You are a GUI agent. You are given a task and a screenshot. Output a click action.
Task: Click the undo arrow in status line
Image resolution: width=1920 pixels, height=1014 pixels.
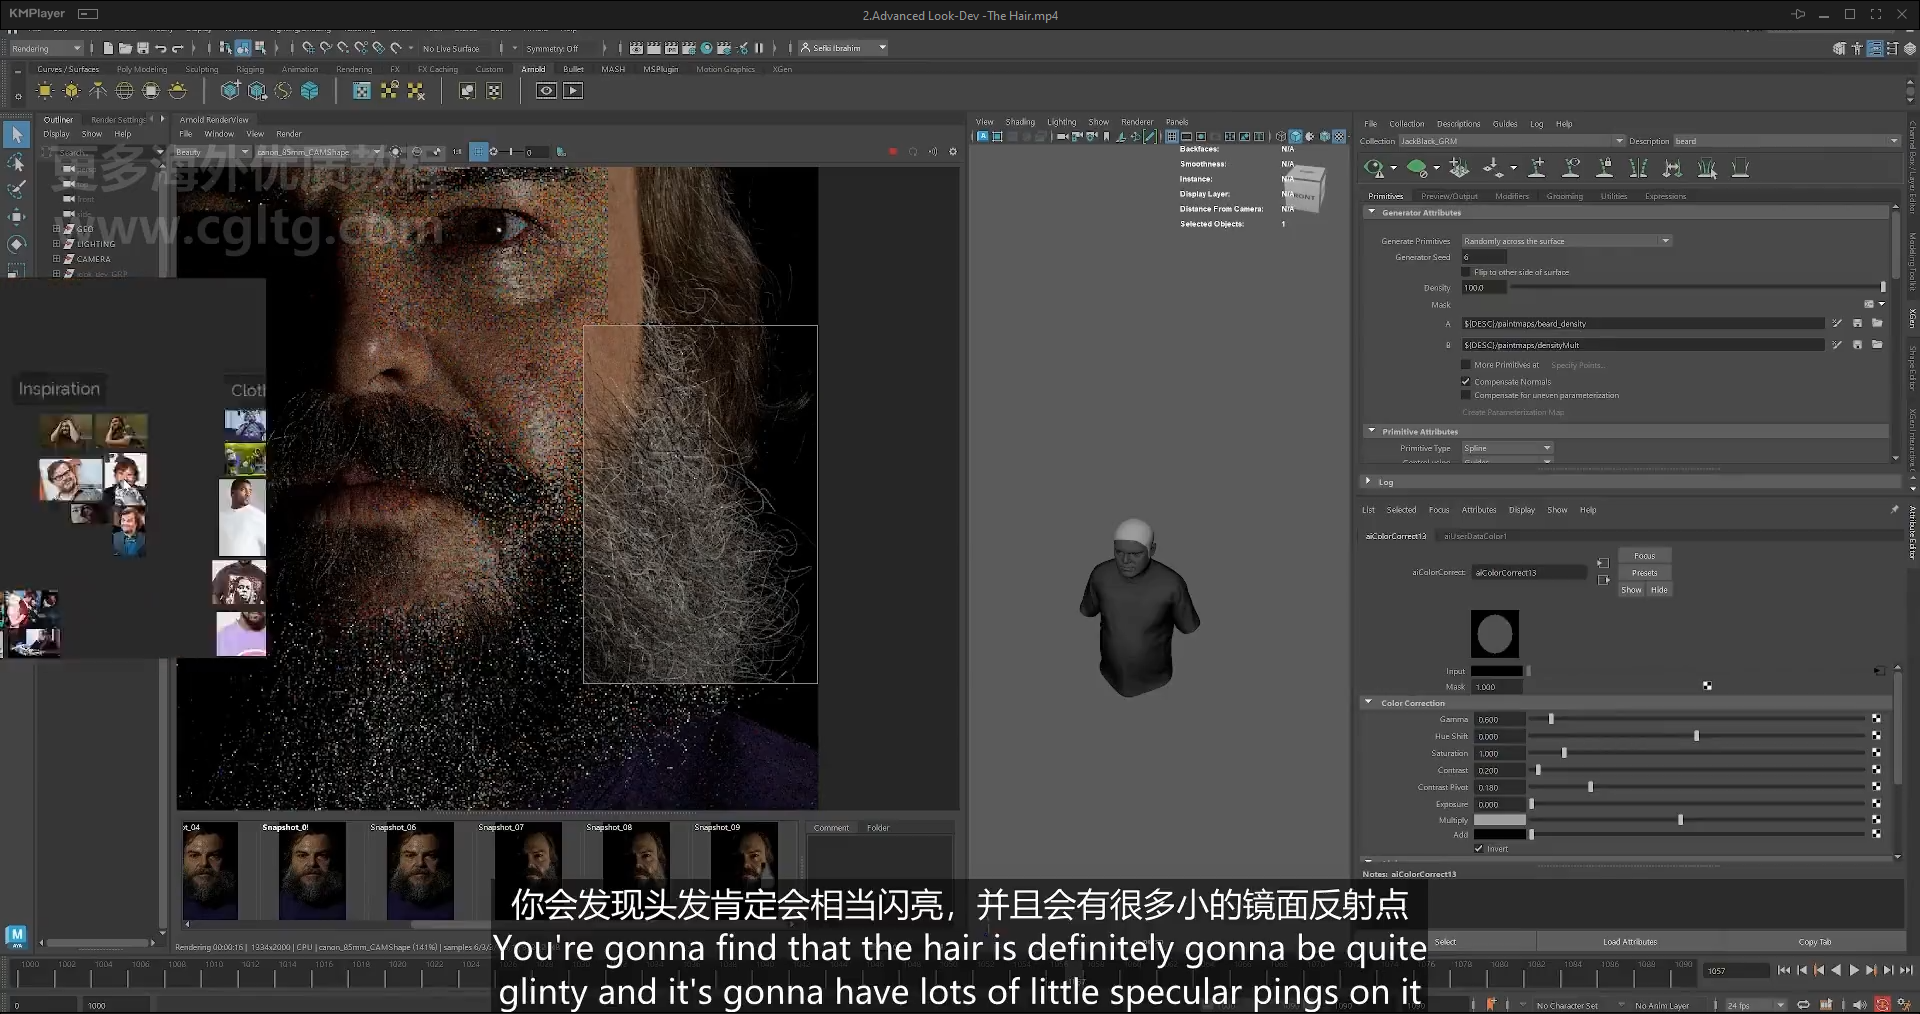tap(161, 48)
